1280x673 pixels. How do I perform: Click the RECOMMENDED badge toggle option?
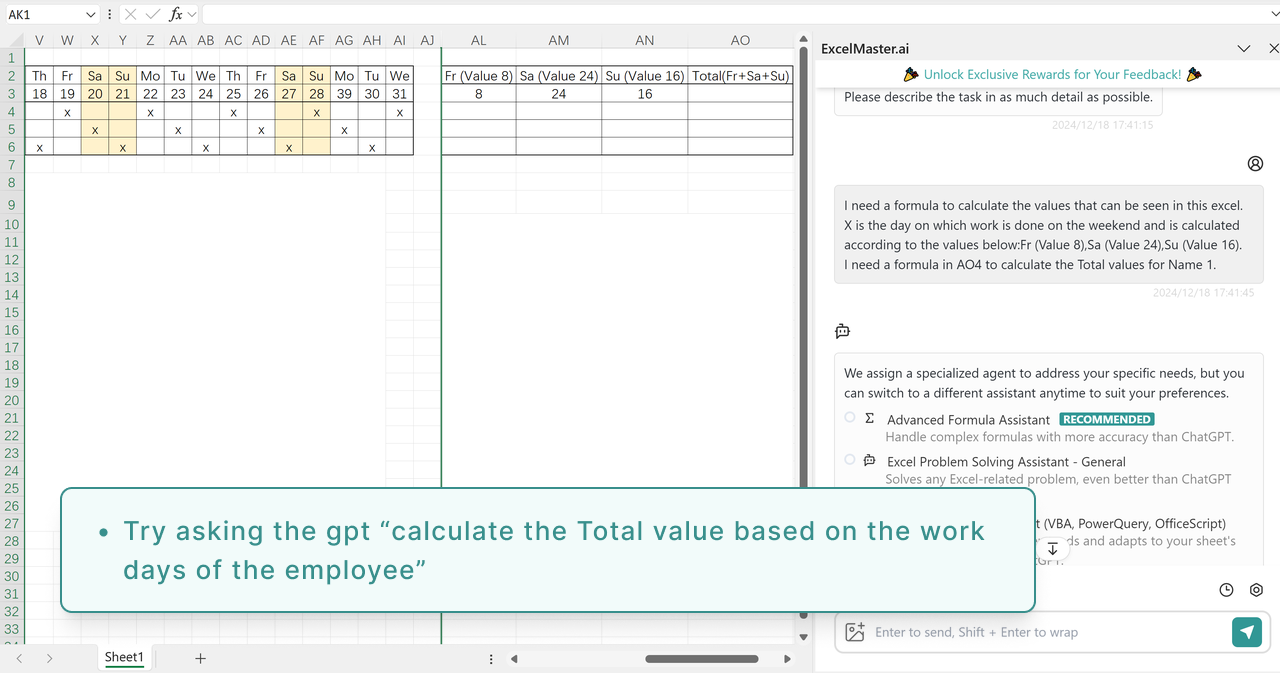pos(1106,419)
